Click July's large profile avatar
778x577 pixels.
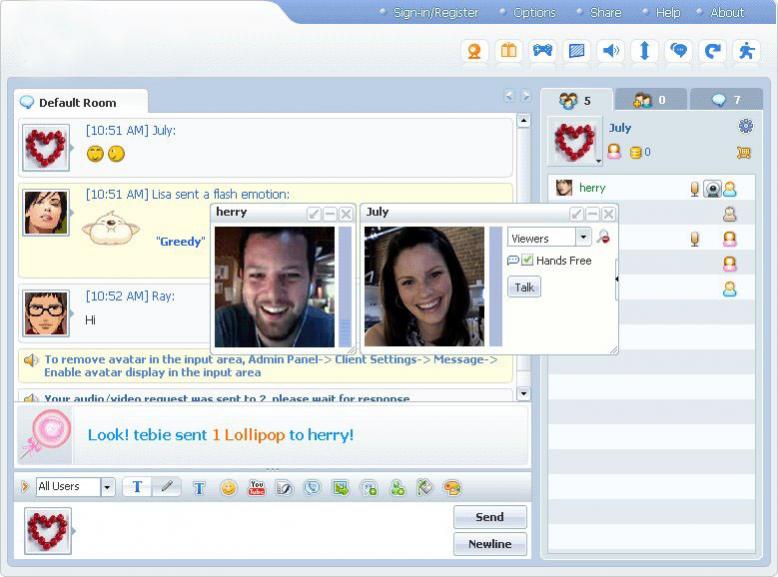[574, 142]
